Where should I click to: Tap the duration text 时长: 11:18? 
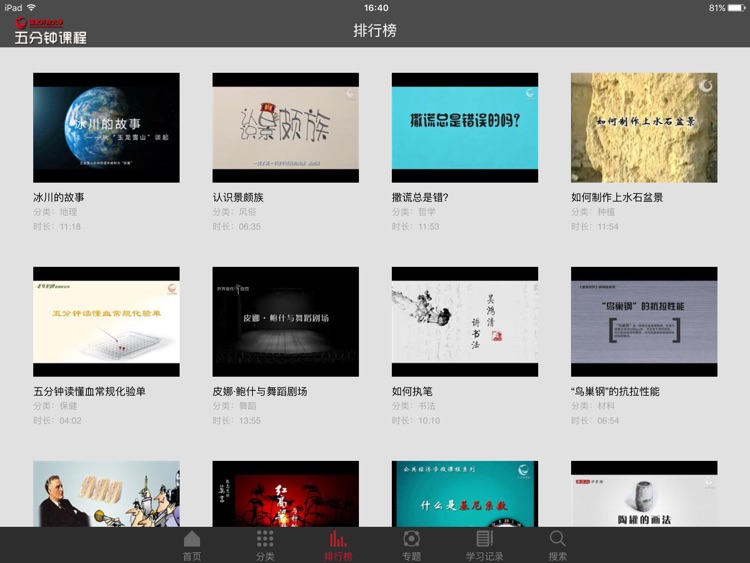(x=57, y=227)
